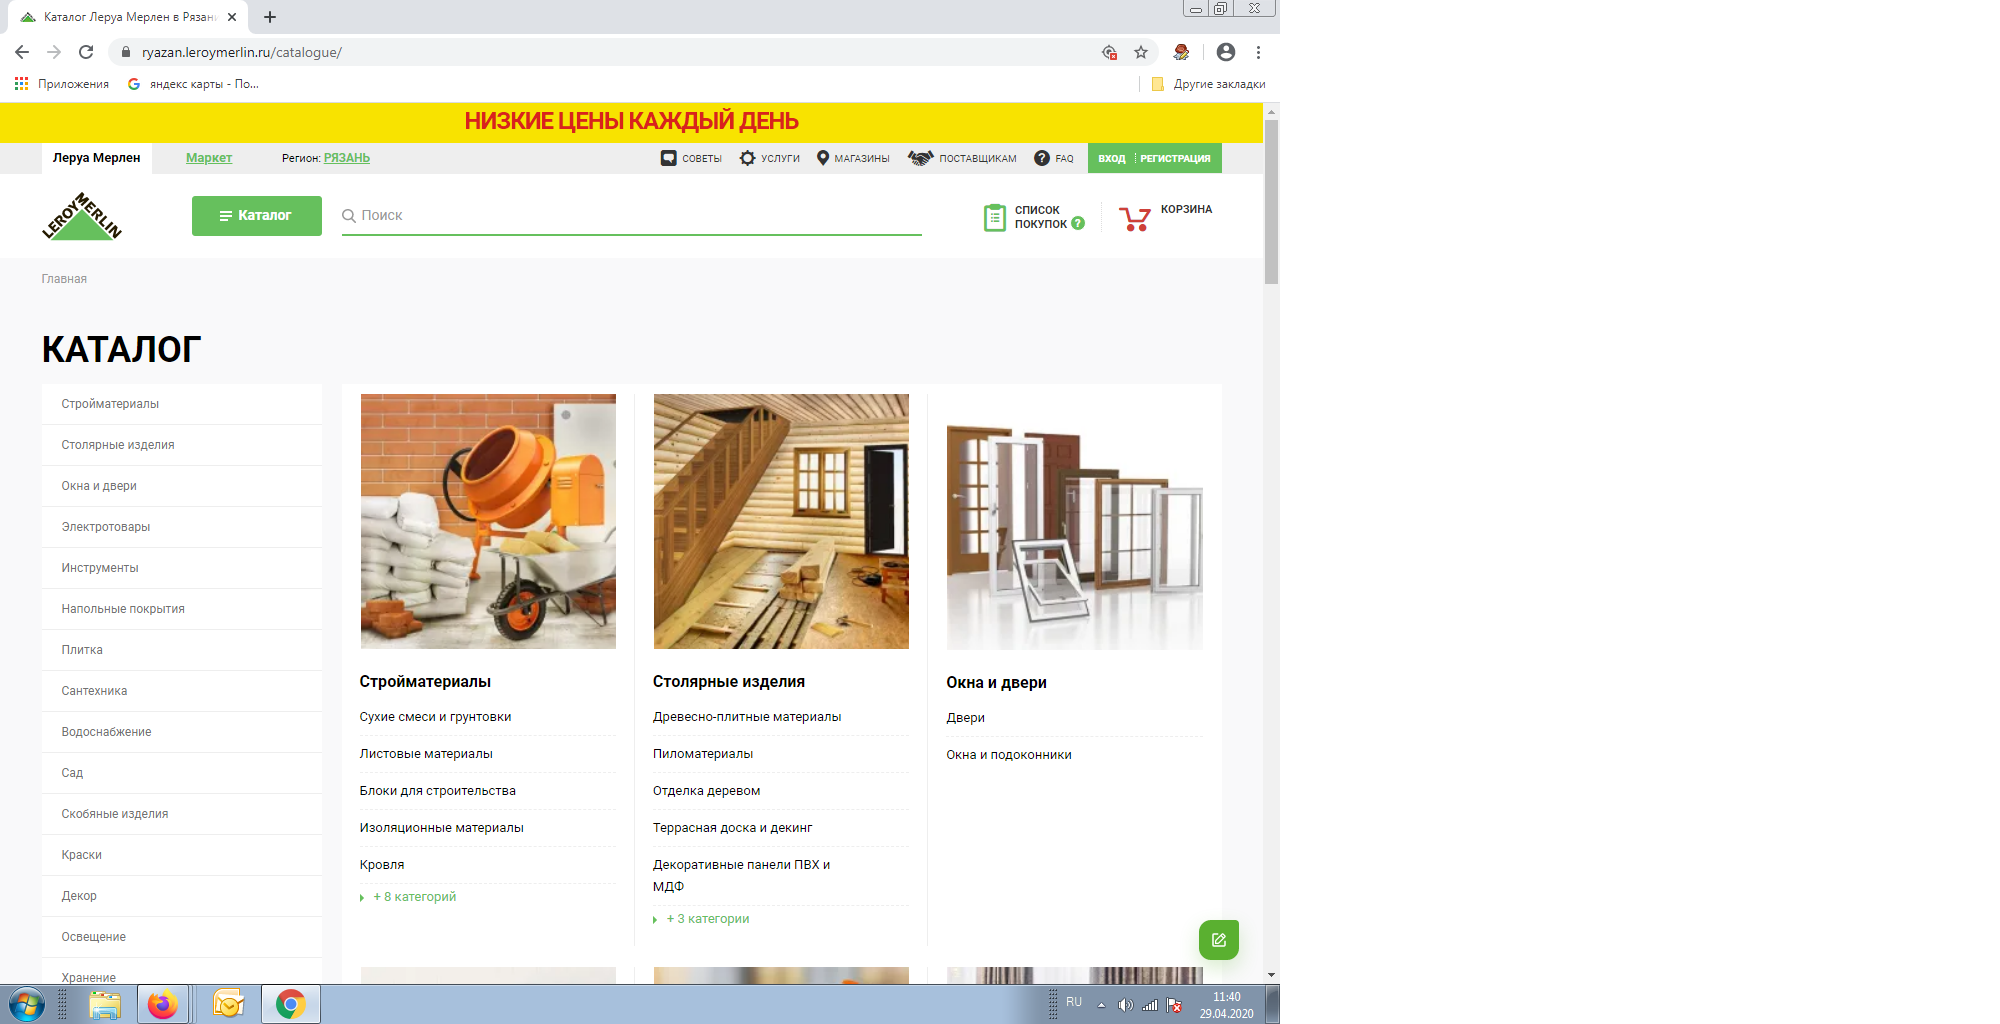Click the ВХОД login button
Screen dimensions: 2000x1024
coord(1111,158)
